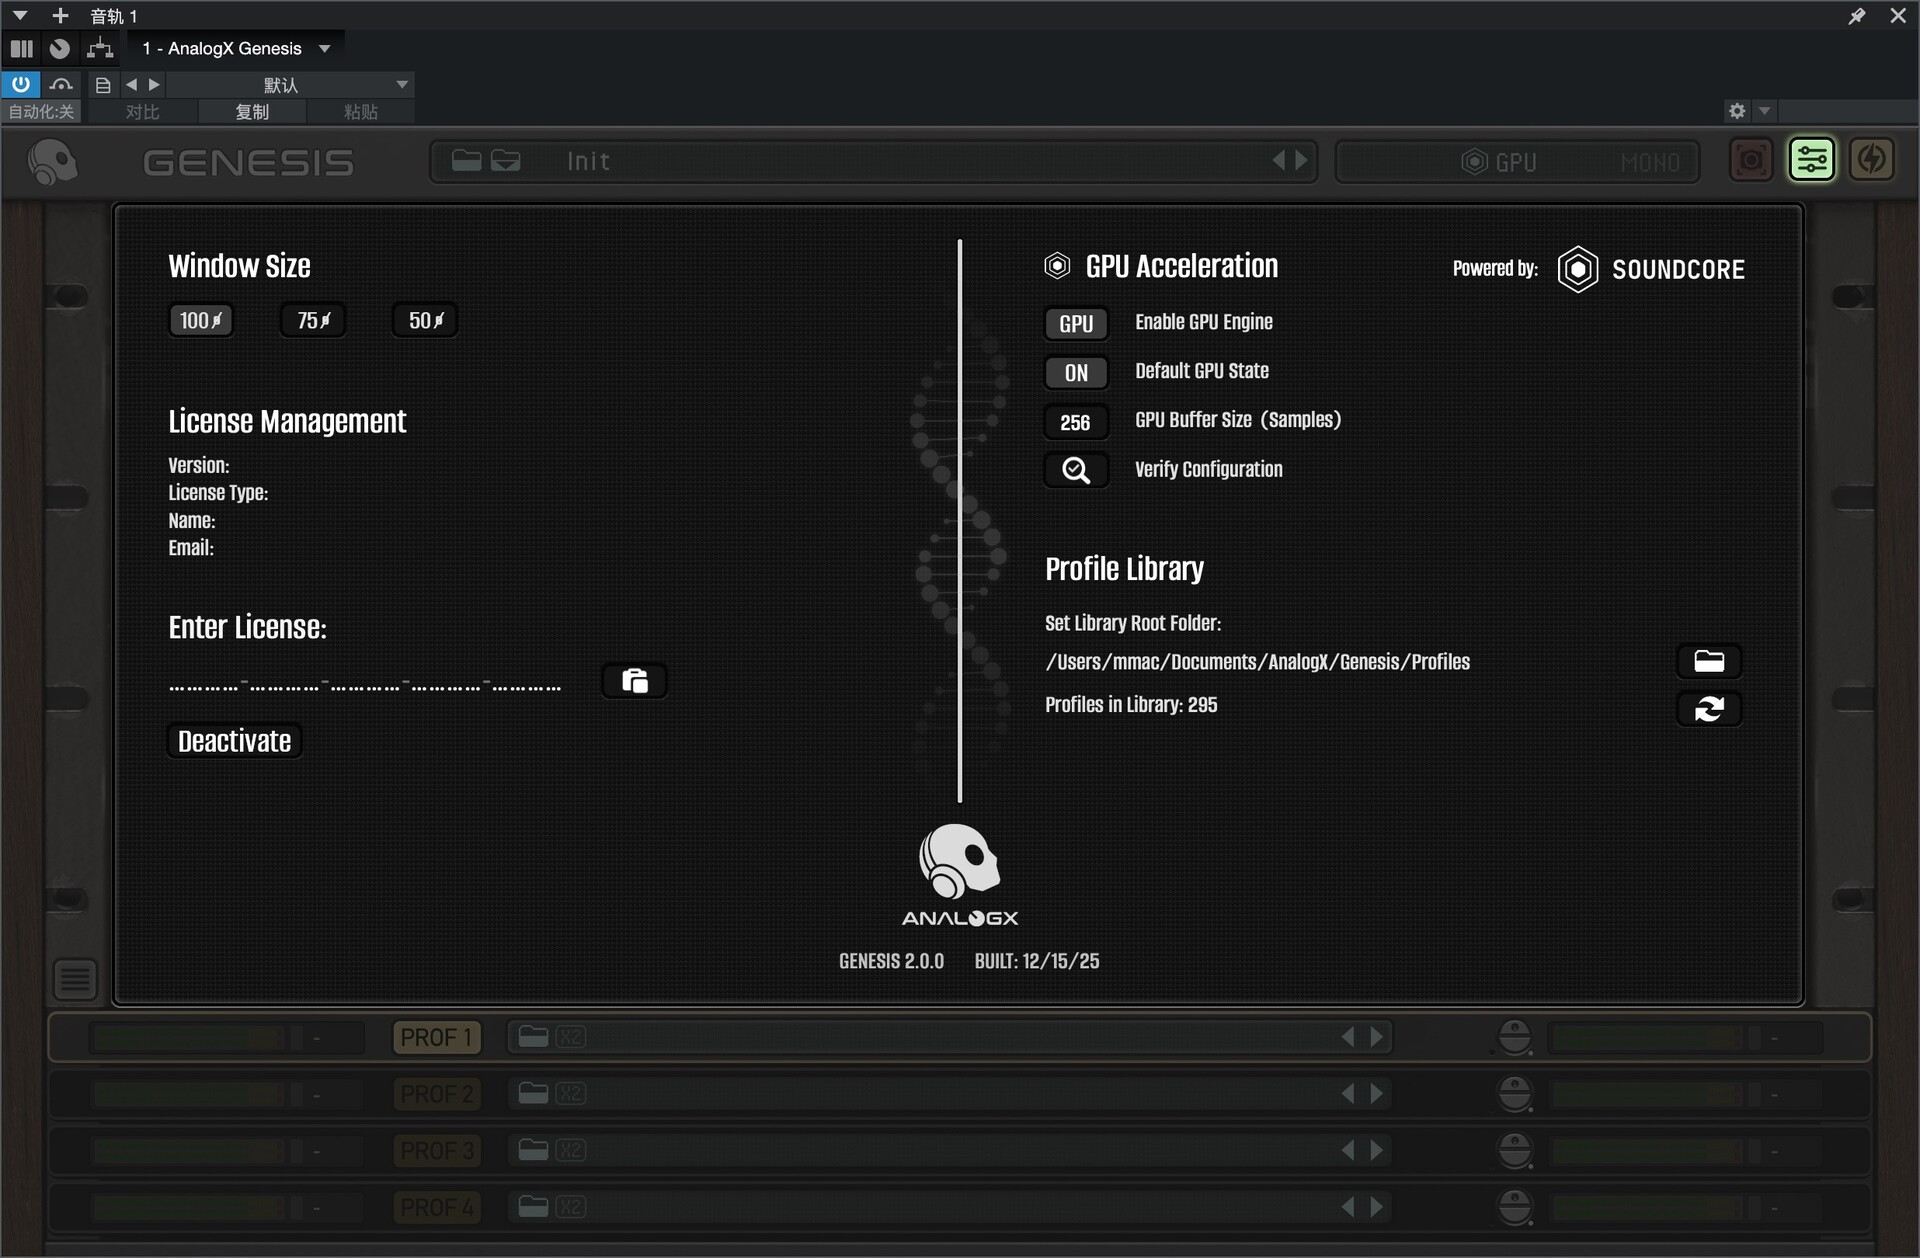Click the settings sliders icon in header

[1811, 160]
